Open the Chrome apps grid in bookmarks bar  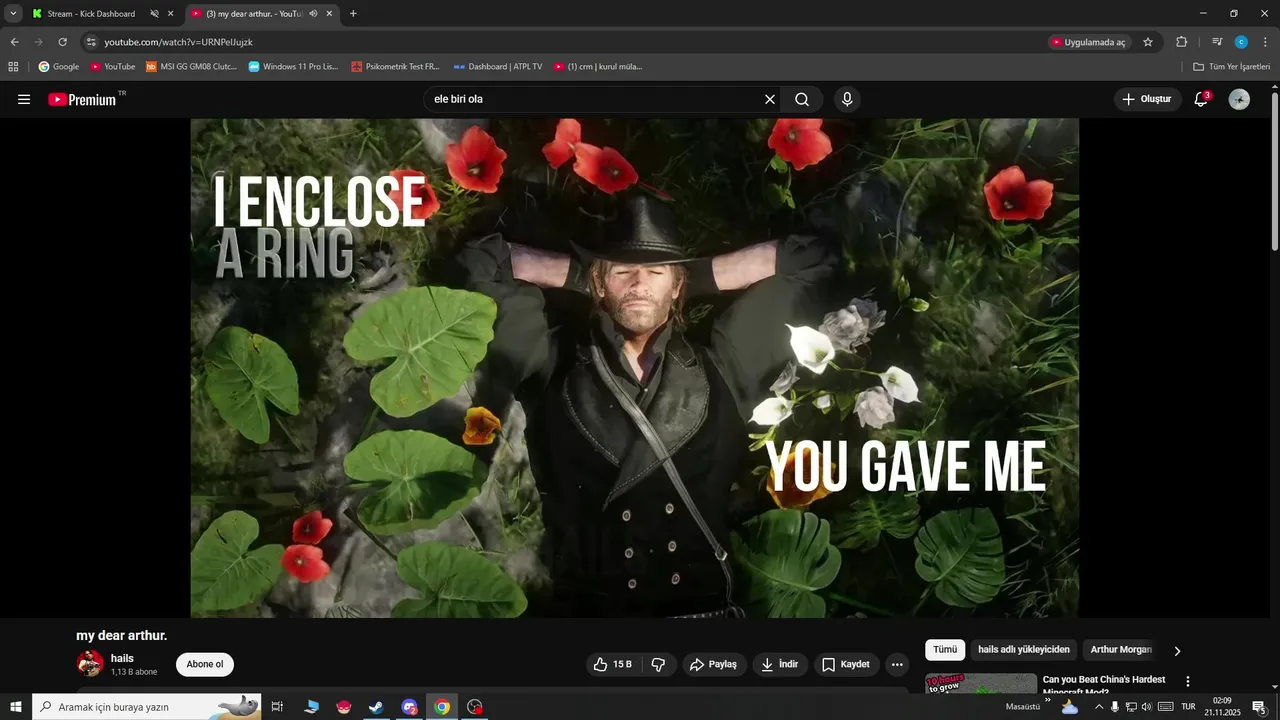pos(13,66)
